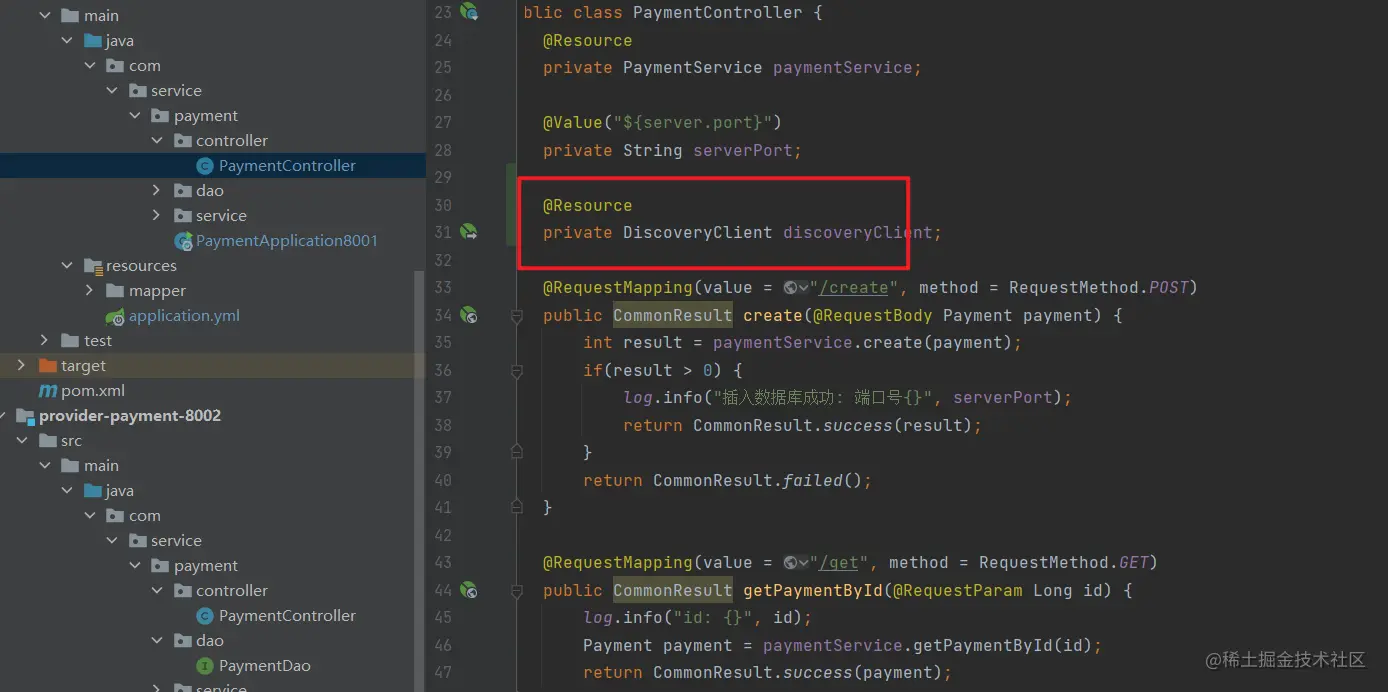Click the PaymentApplication8001 Spring Boot class icon
1388x692 pixels.
pyautogui.click(x=183, y=241)
